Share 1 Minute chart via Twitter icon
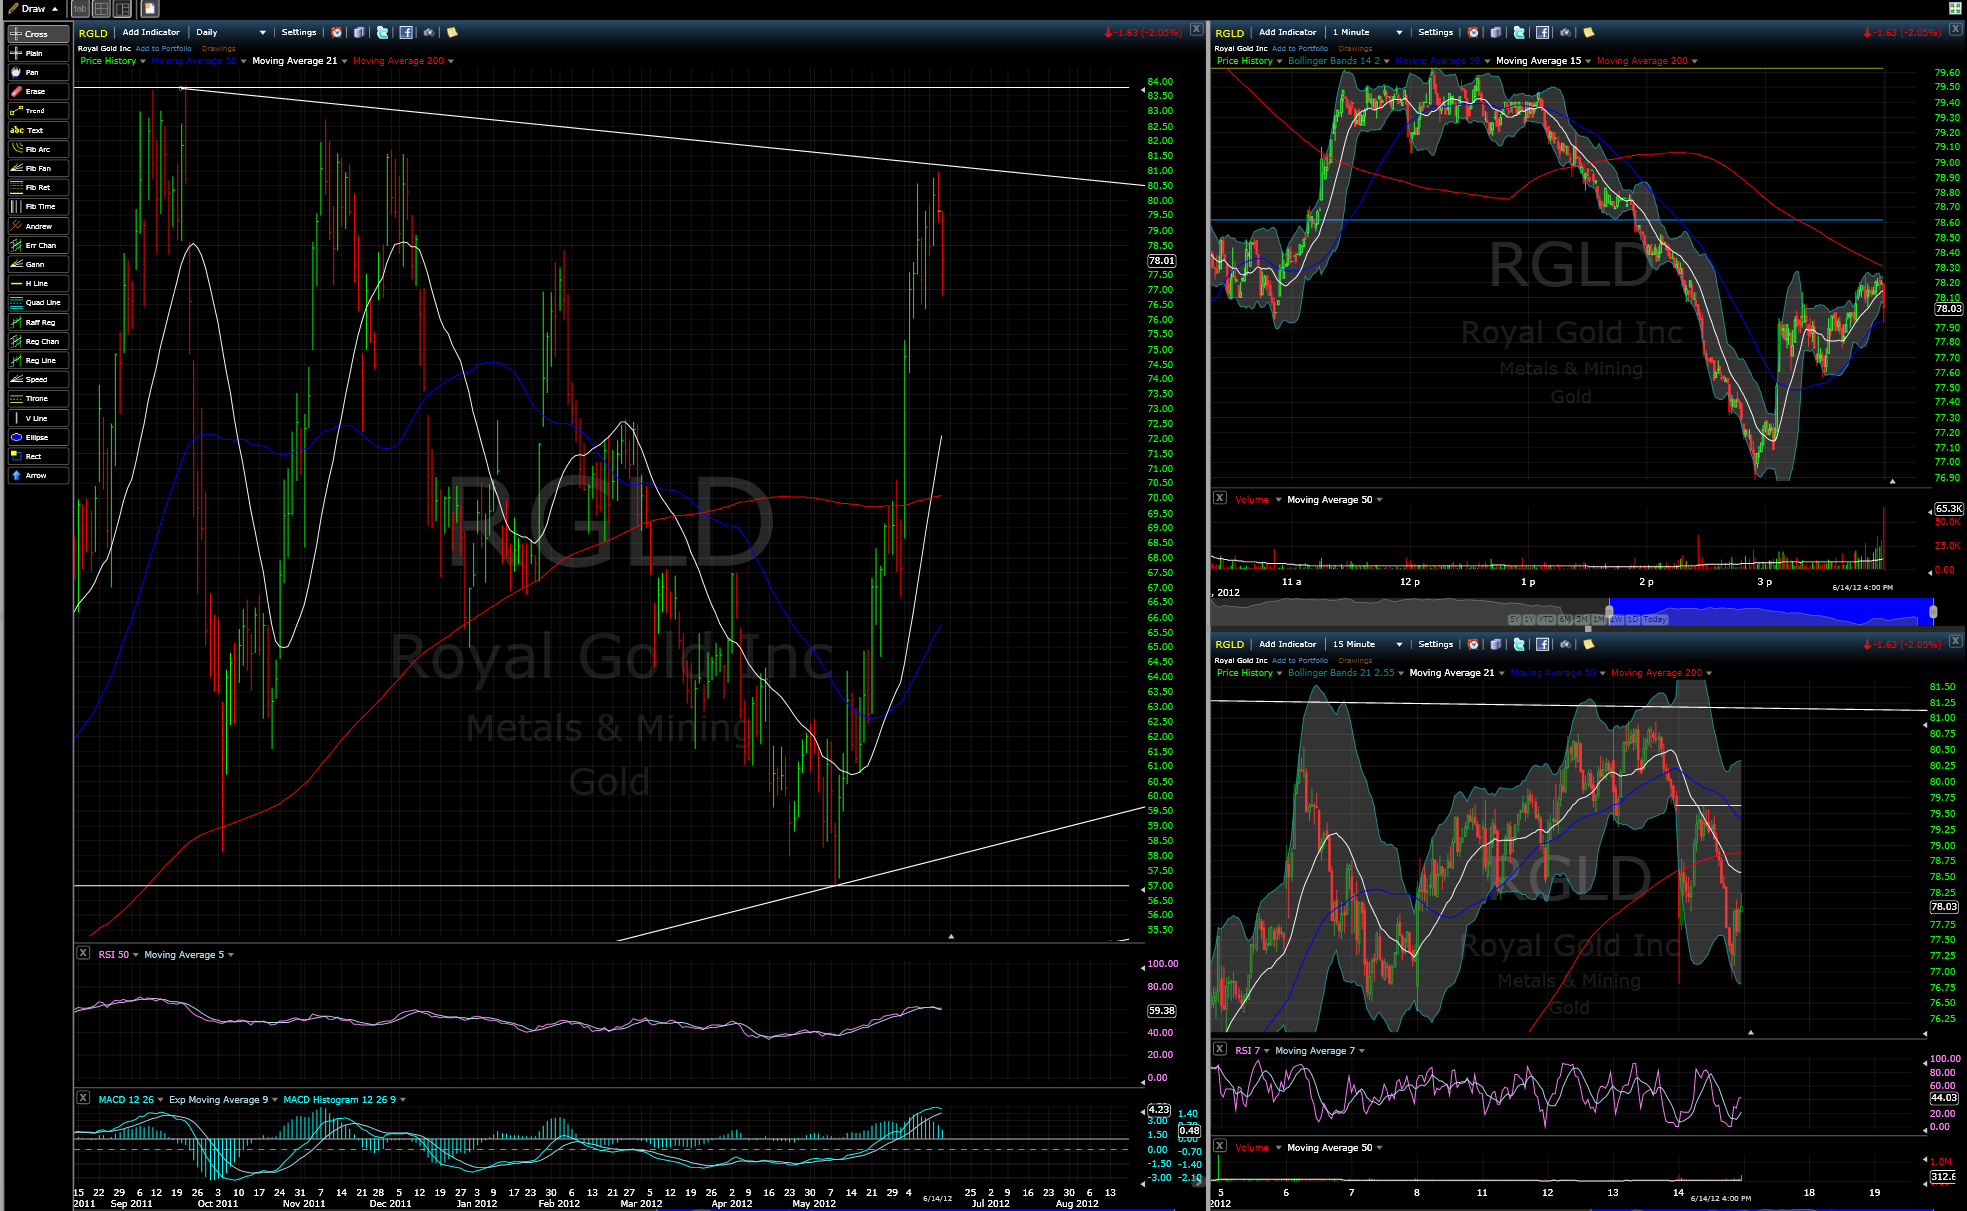Viewport: 1967px width, 1211px height. [x=1519, y=32]
